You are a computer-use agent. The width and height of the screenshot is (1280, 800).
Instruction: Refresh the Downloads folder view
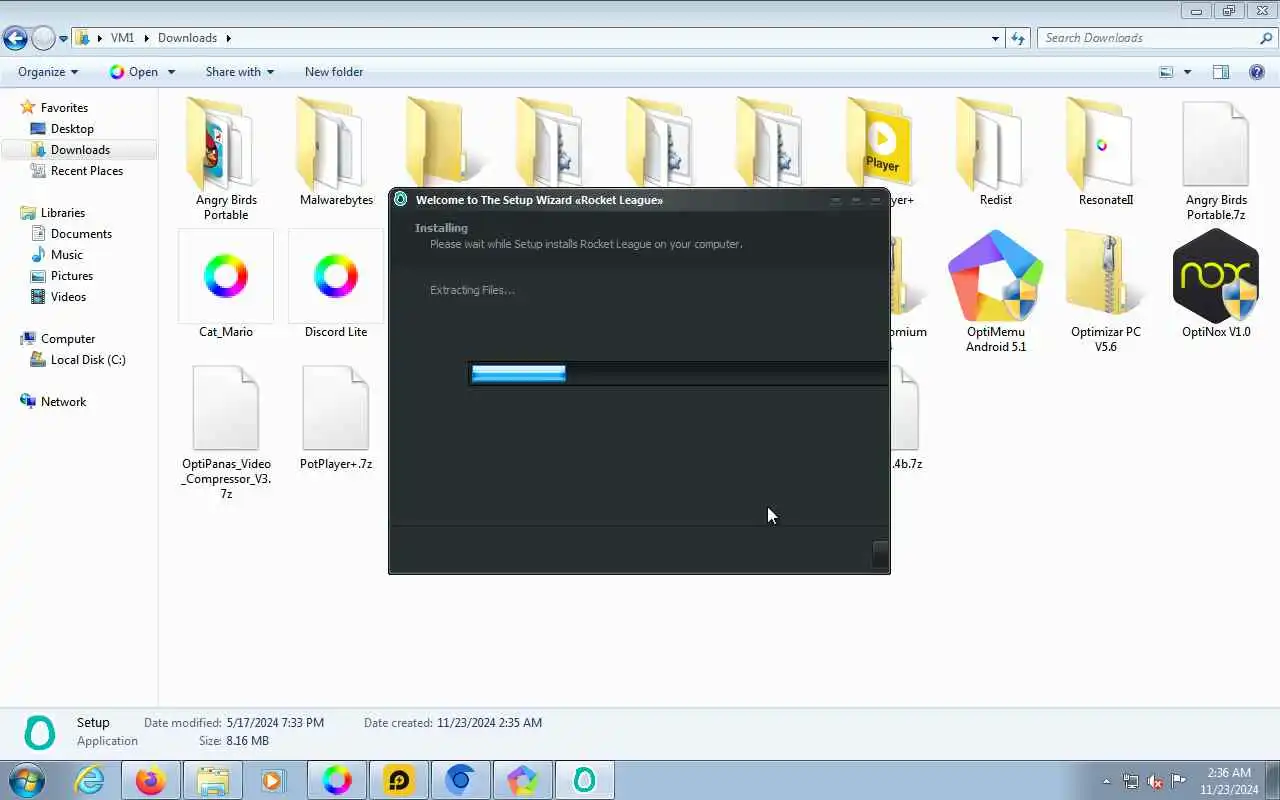coord(1018,38)
